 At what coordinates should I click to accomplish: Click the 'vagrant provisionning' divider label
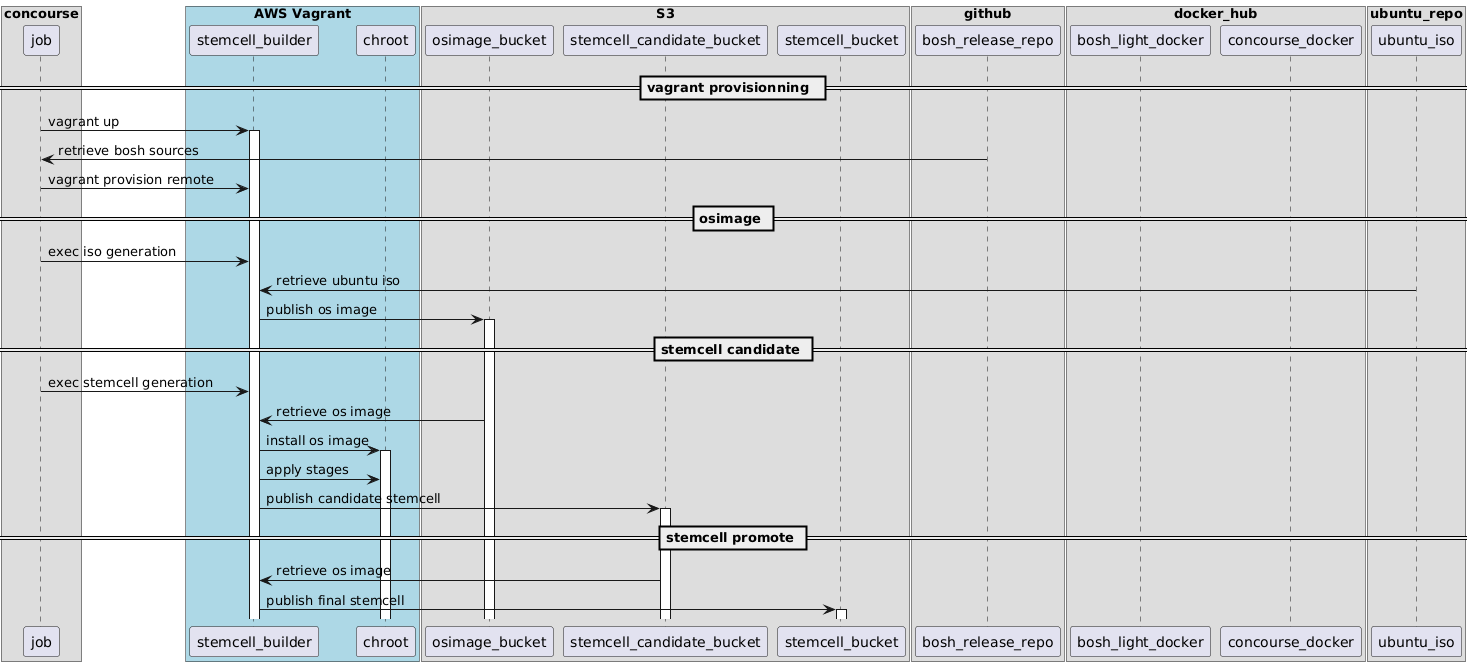coord(733,88)
